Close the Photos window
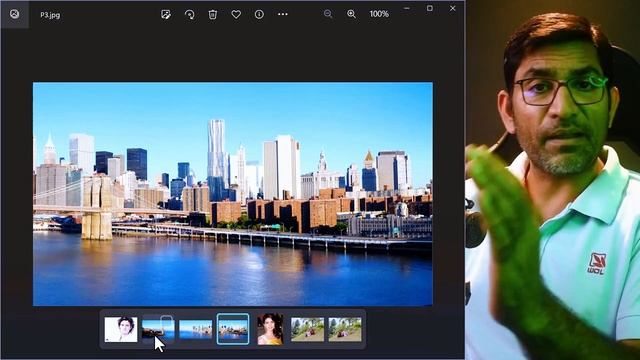This screenshot has width=640, height=360. coord(453,9)
